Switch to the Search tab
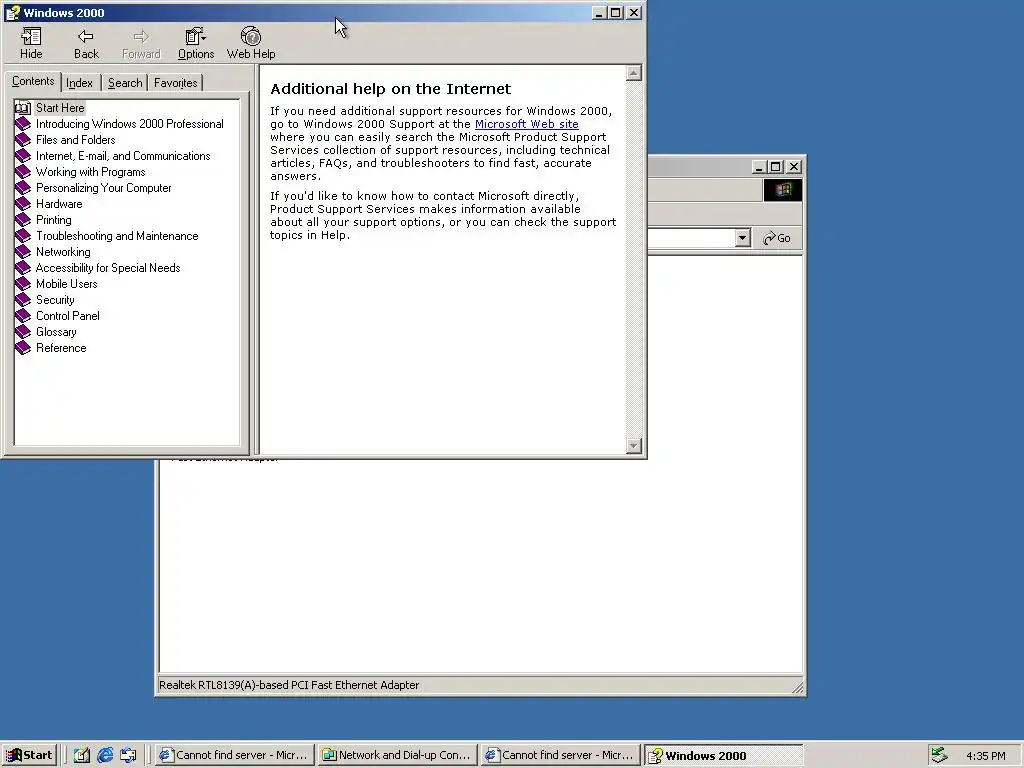The height and width of the screenshot is (768, 1024). [x=125, y=83]
